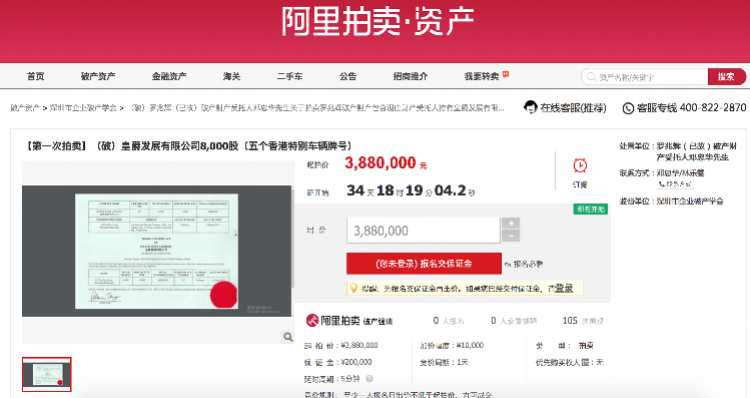Click the alarm clock subscribe icon

(580, 166)
